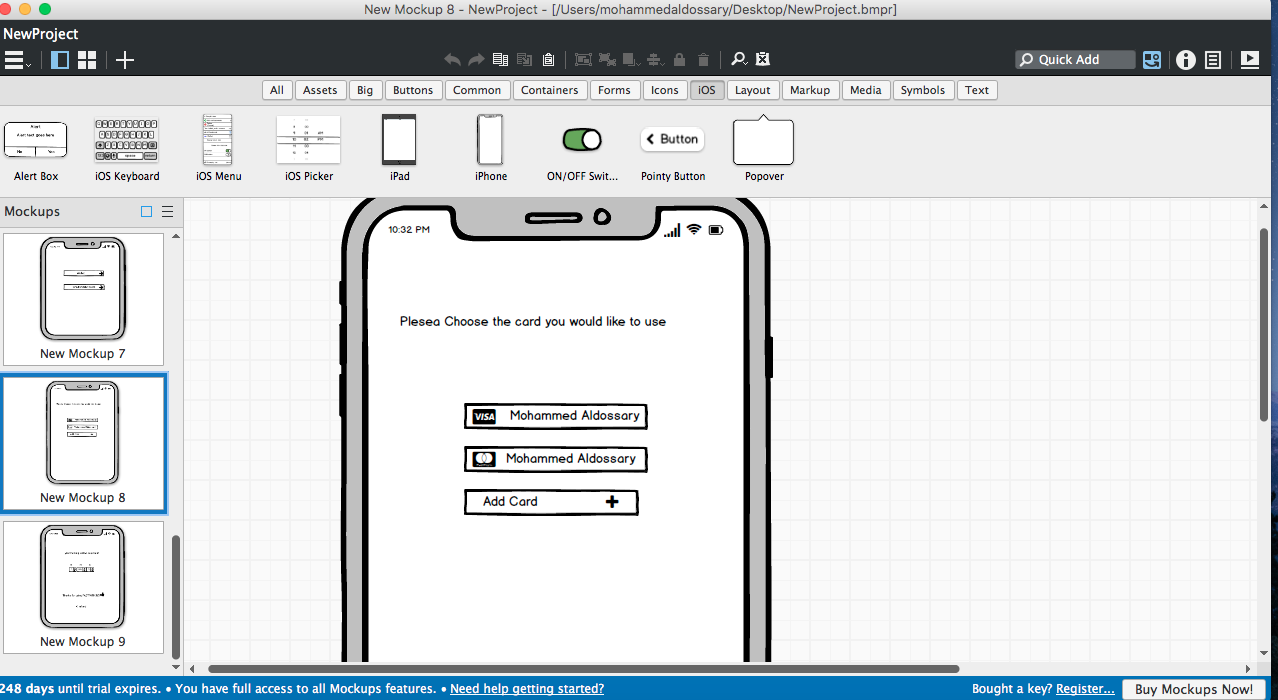The height and width of the screenshot is (700, 1278).
Task: Open New Mockup 7 thumbnail
Action: [x=83, y=299]
